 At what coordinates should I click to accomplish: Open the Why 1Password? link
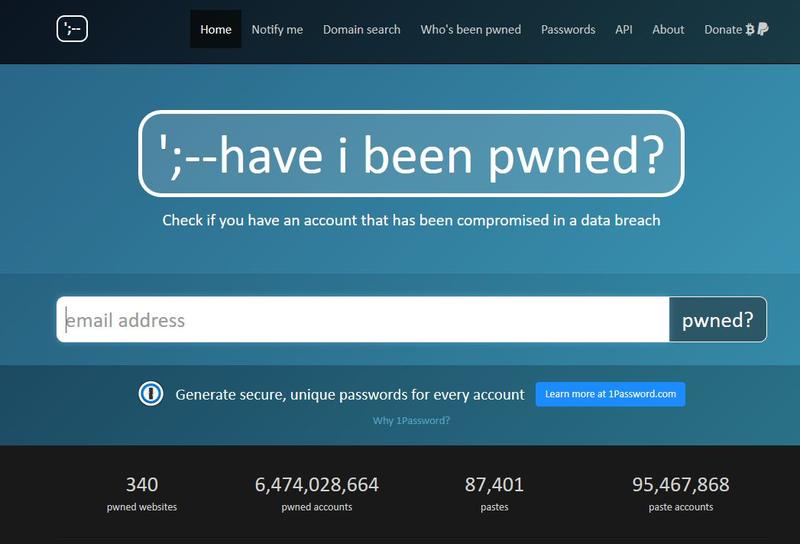411,421
